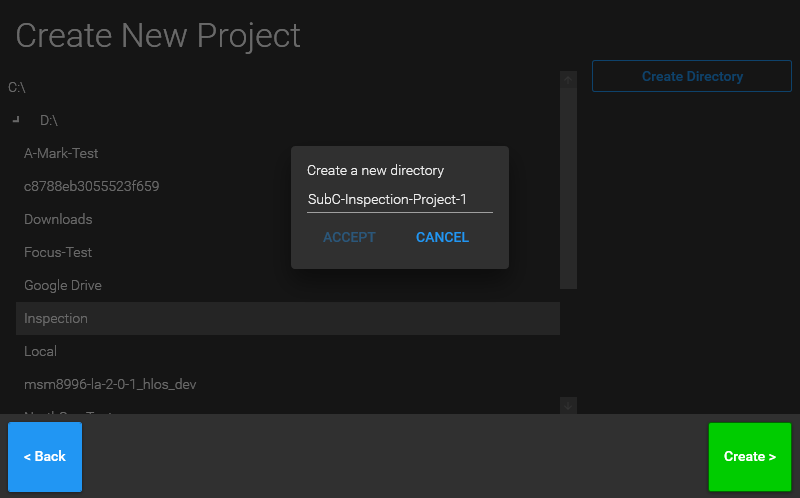Select the C:\ drive entry
This screenshot has height=498, width=800.
point(17,87)
